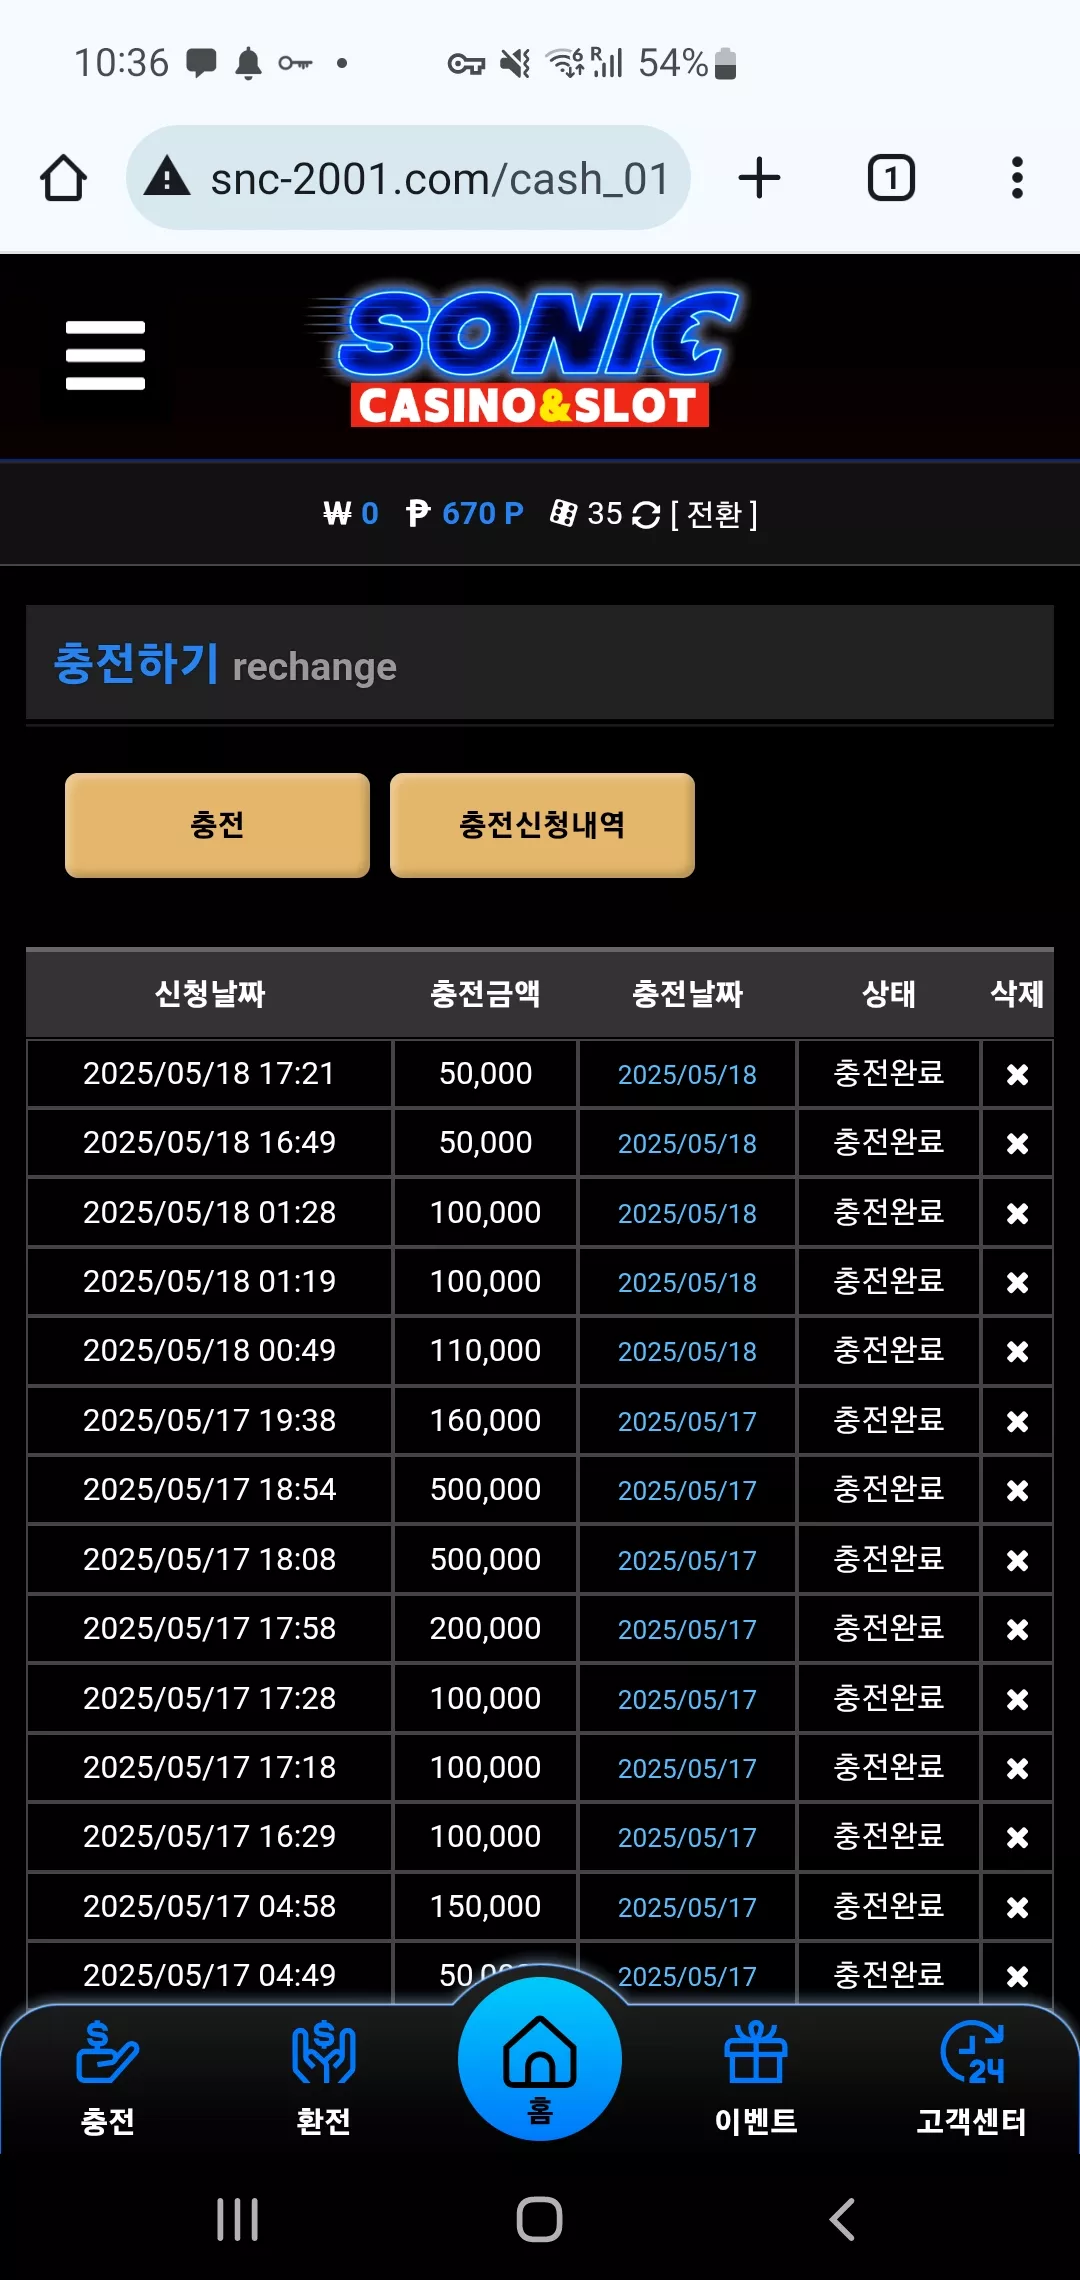The height and width of the screenshot is (2280, 1080).
Task: Delete the 2025/05/18 17:21 recharge entry
Action: [x=1017, y=1074]
